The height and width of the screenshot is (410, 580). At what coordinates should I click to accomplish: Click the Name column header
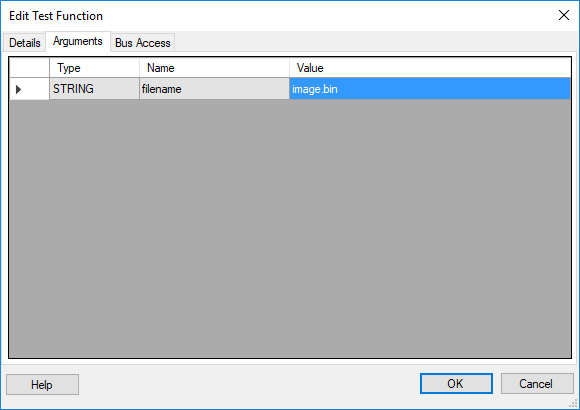click(x=214, y=68)
